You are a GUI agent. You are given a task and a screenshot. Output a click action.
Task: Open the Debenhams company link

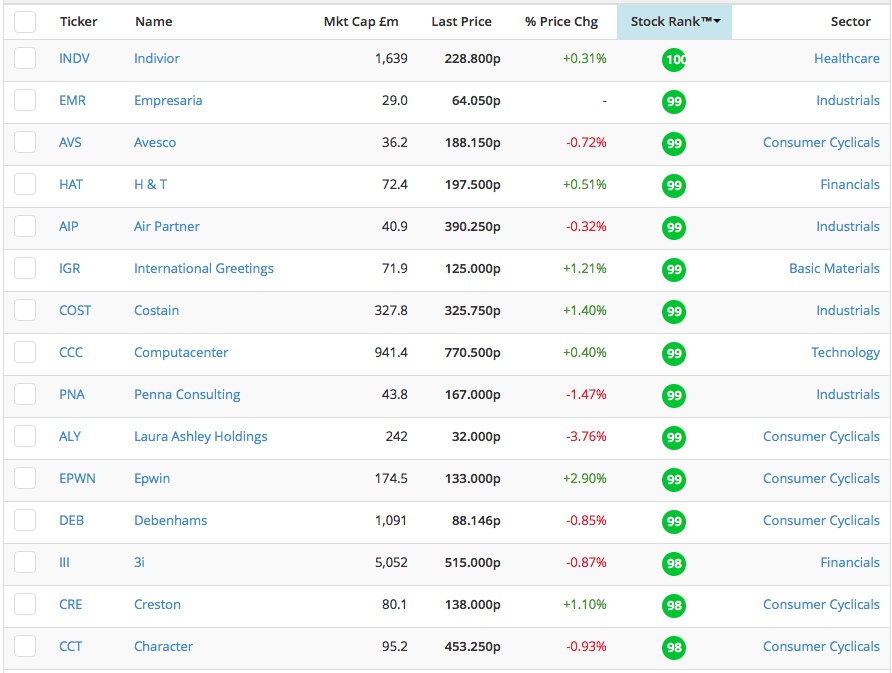(x=170, y=521)
